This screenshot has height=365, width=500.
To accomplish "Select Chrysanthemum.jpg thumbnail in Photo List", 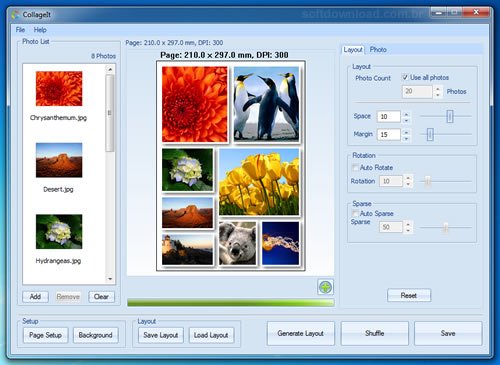I will (59, 89).
